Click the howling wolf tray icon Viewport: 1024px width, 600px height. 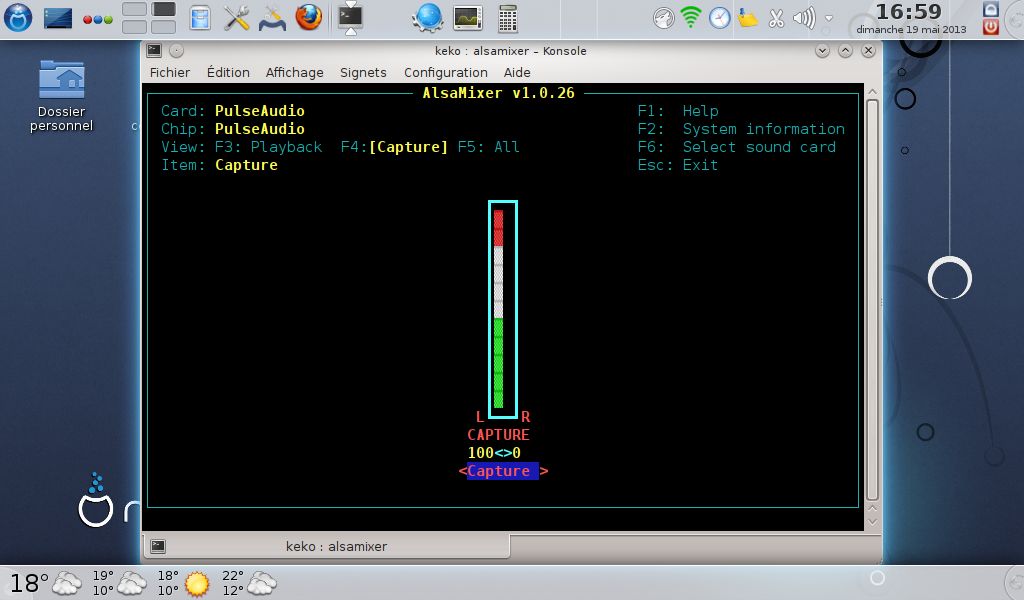(663, 18)
